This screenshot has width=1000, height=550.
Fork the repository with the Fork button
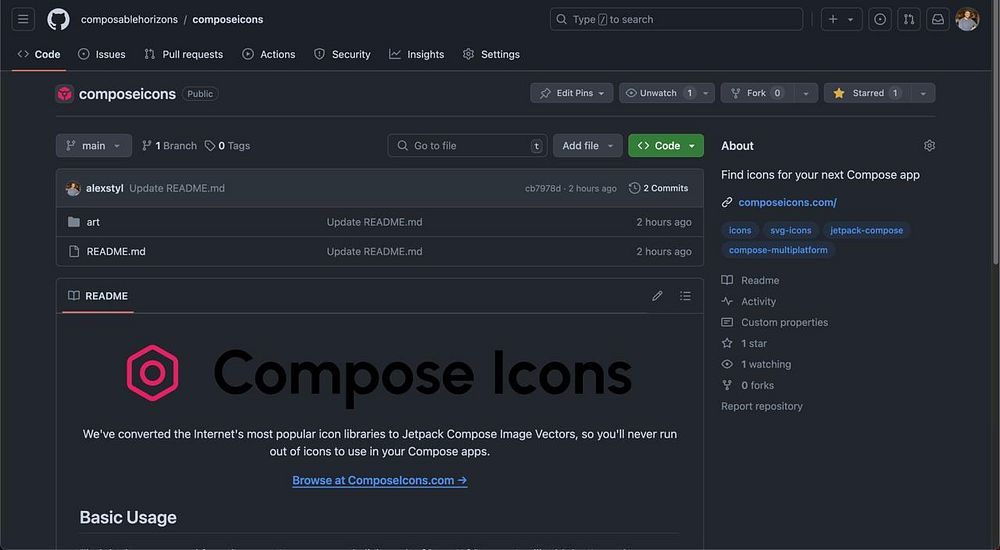pyautogui.click(x=757, y=93)
